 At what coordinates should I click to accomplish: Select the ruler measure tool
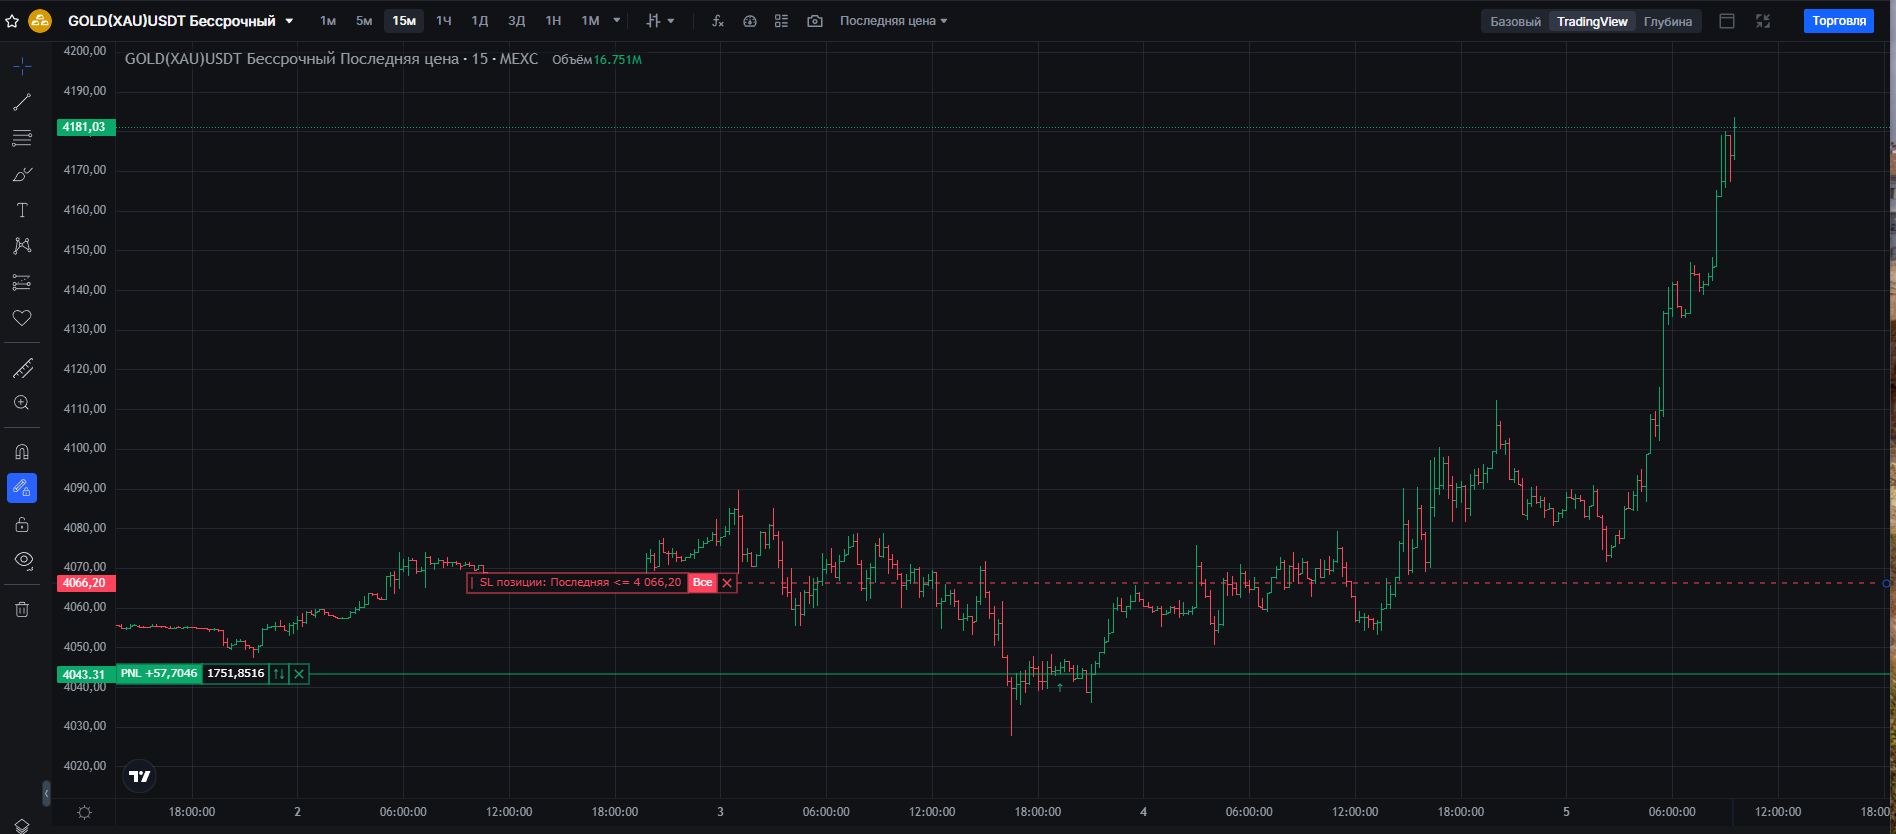[x=22, y=369]
